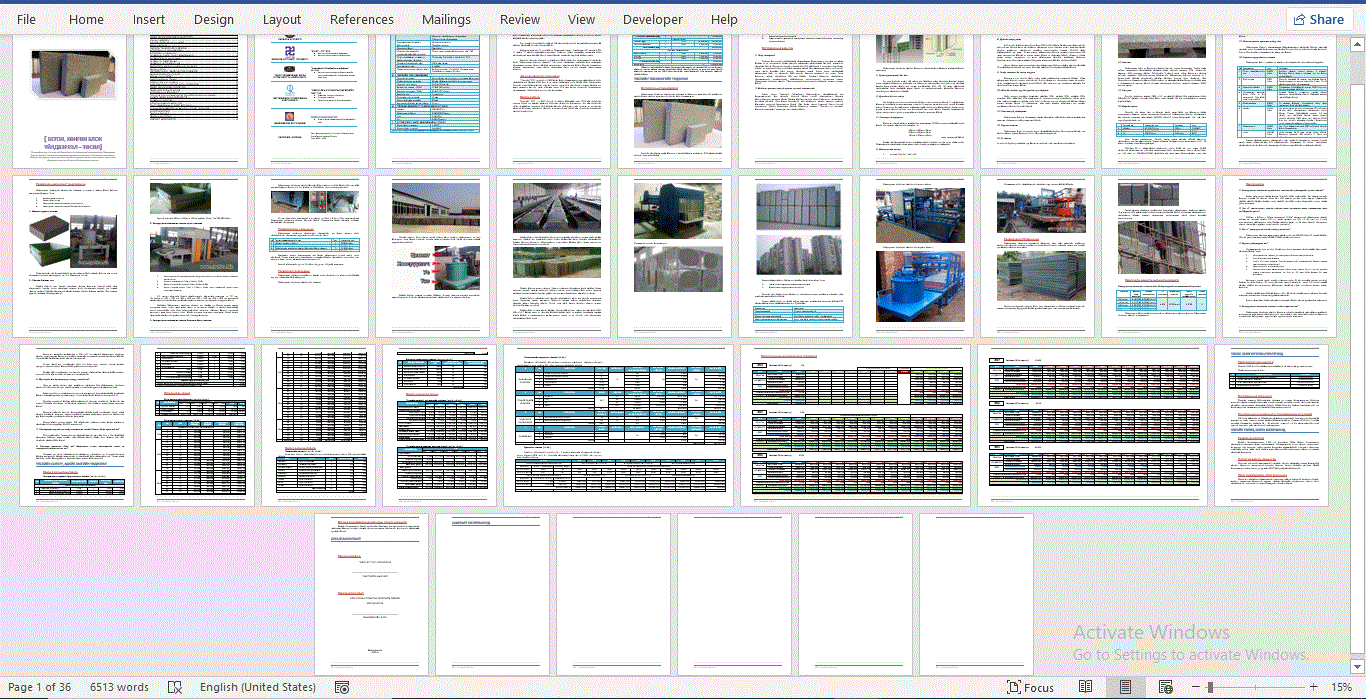Click the nearly empty page with blue heading

click(492, 595)
